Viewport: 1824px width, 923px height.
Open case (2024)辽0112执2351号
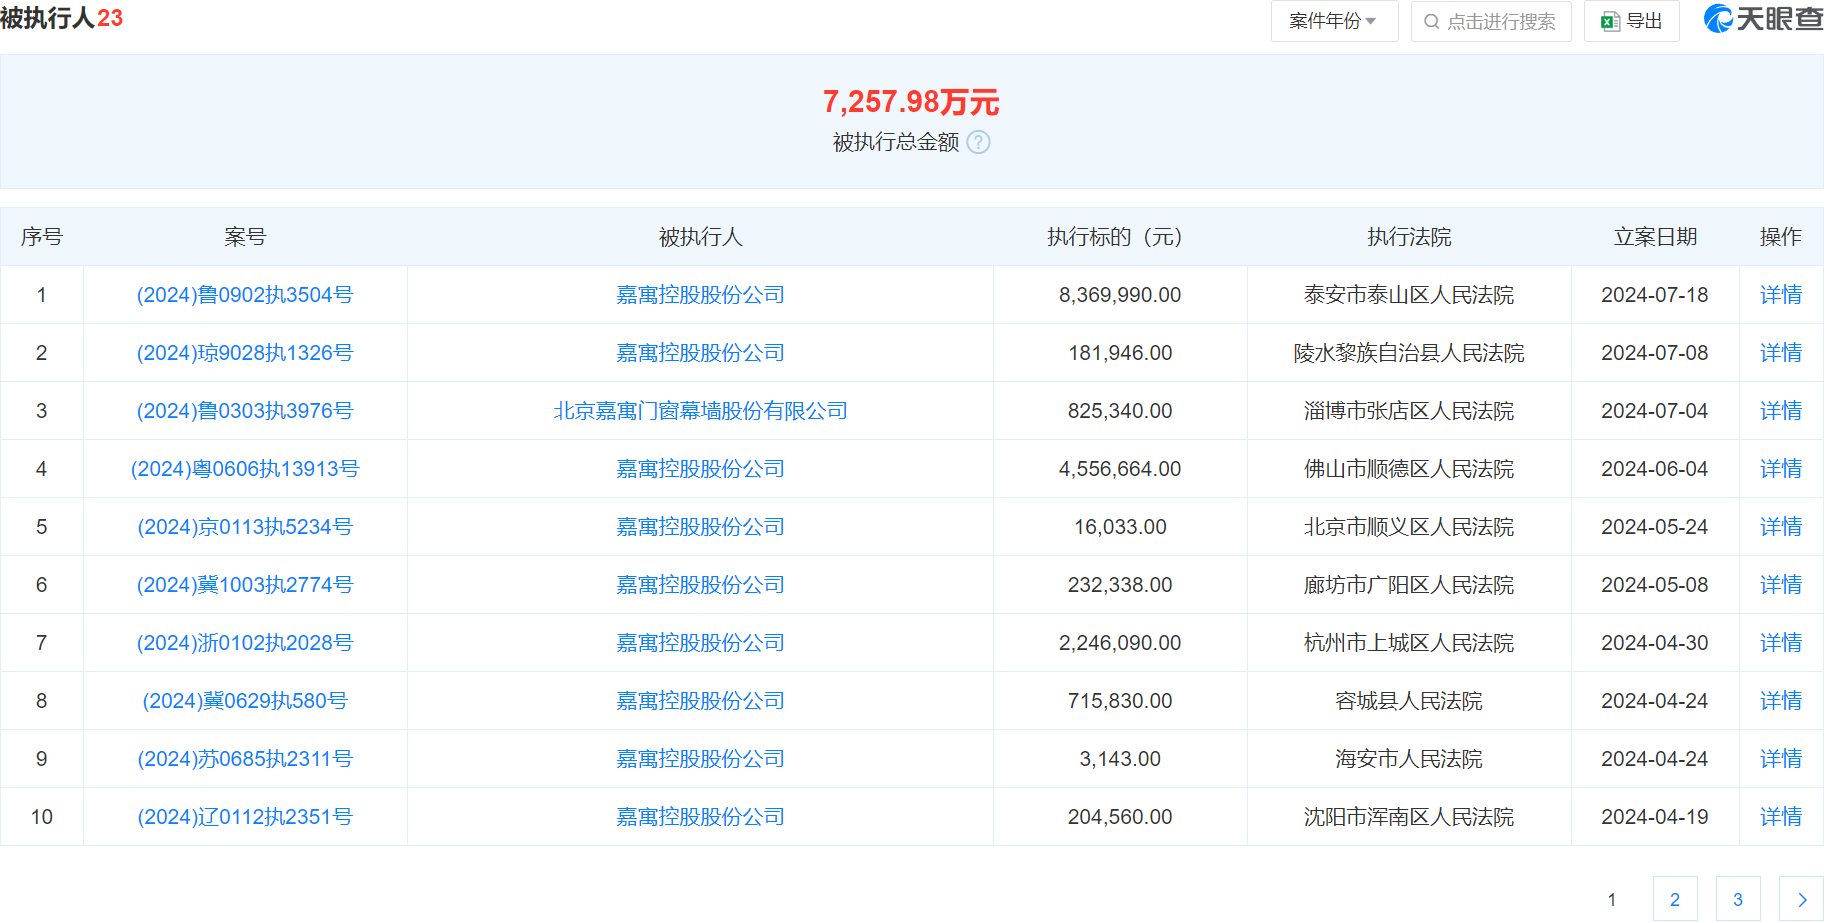245,817
